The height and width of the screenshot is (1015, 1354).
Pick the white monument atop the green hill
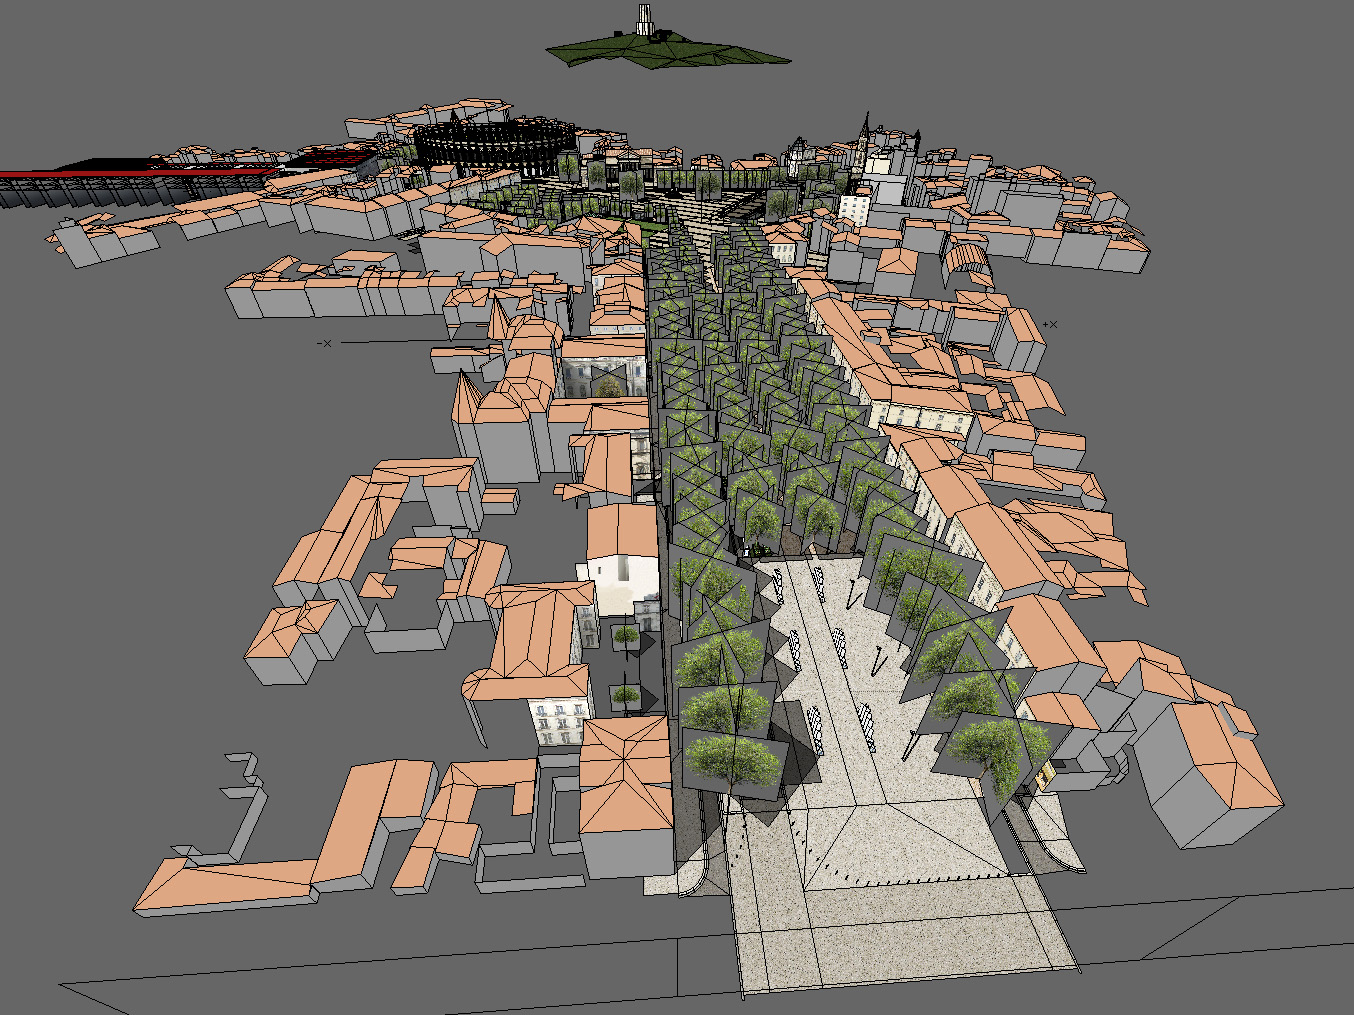click(x=642, y=22)
